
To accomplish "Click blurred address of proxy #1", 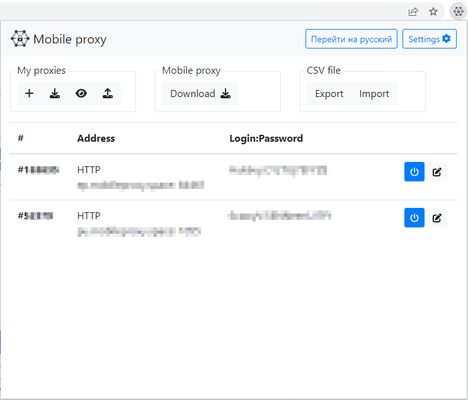I will (141, 185).
